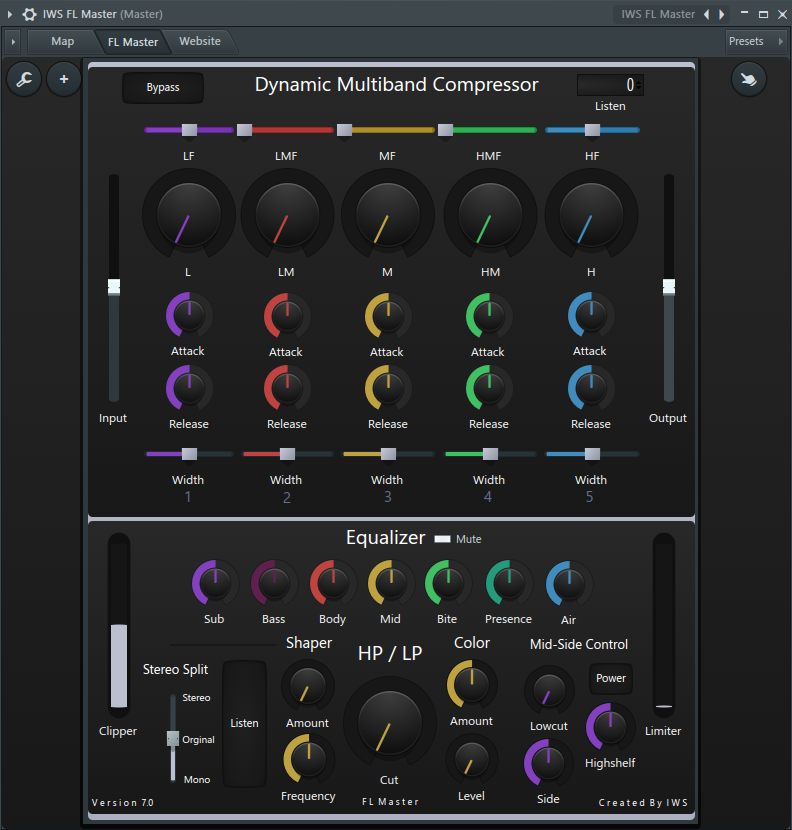Open the Presets dropdown
The height and width of the screenshot is (830, 792).
(755, 41)
